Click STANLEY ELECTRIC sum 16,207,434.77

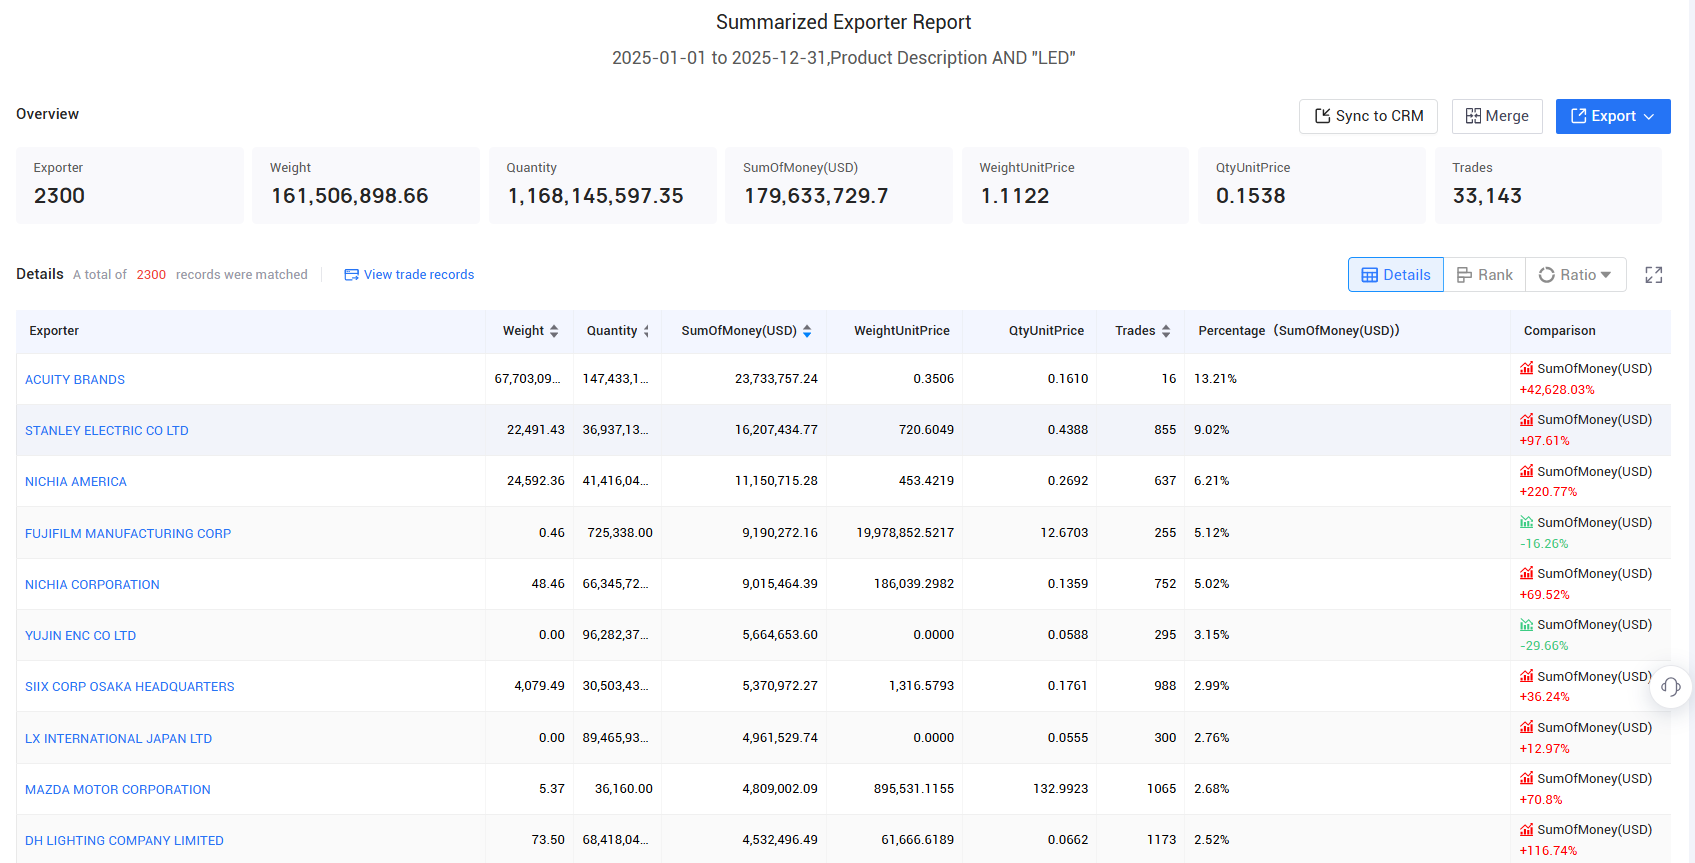click(x=776, y=430)
